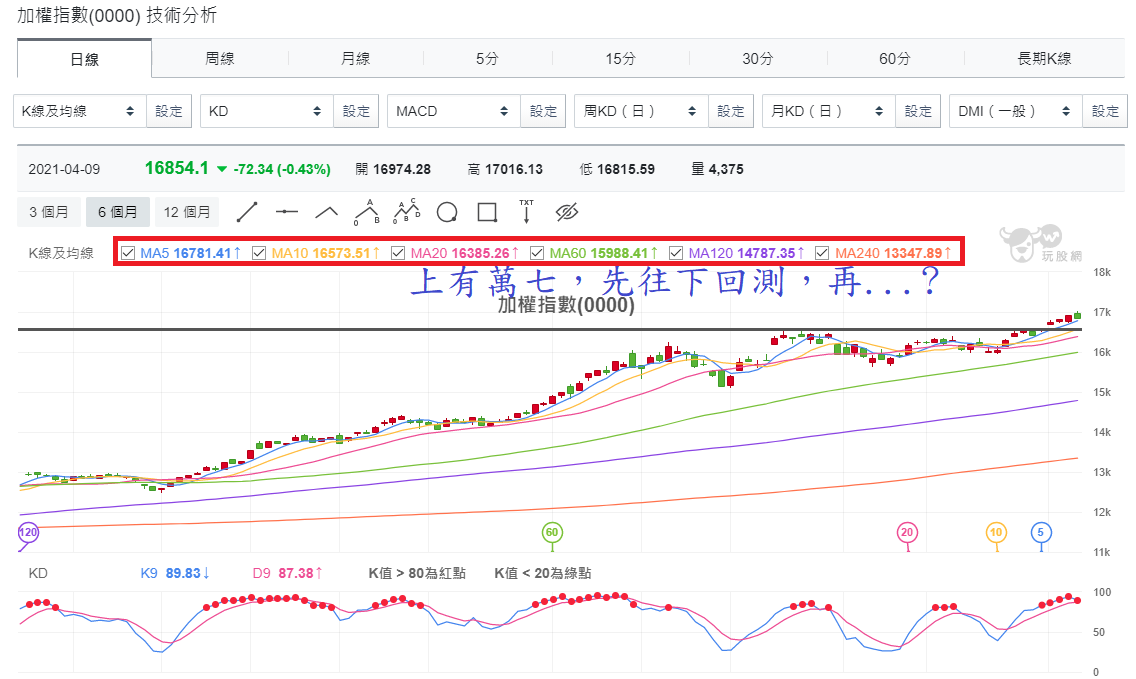Click 設定 button next to DMI dropdown
The image size is (1136, 679).
(x=1105, y=111)
